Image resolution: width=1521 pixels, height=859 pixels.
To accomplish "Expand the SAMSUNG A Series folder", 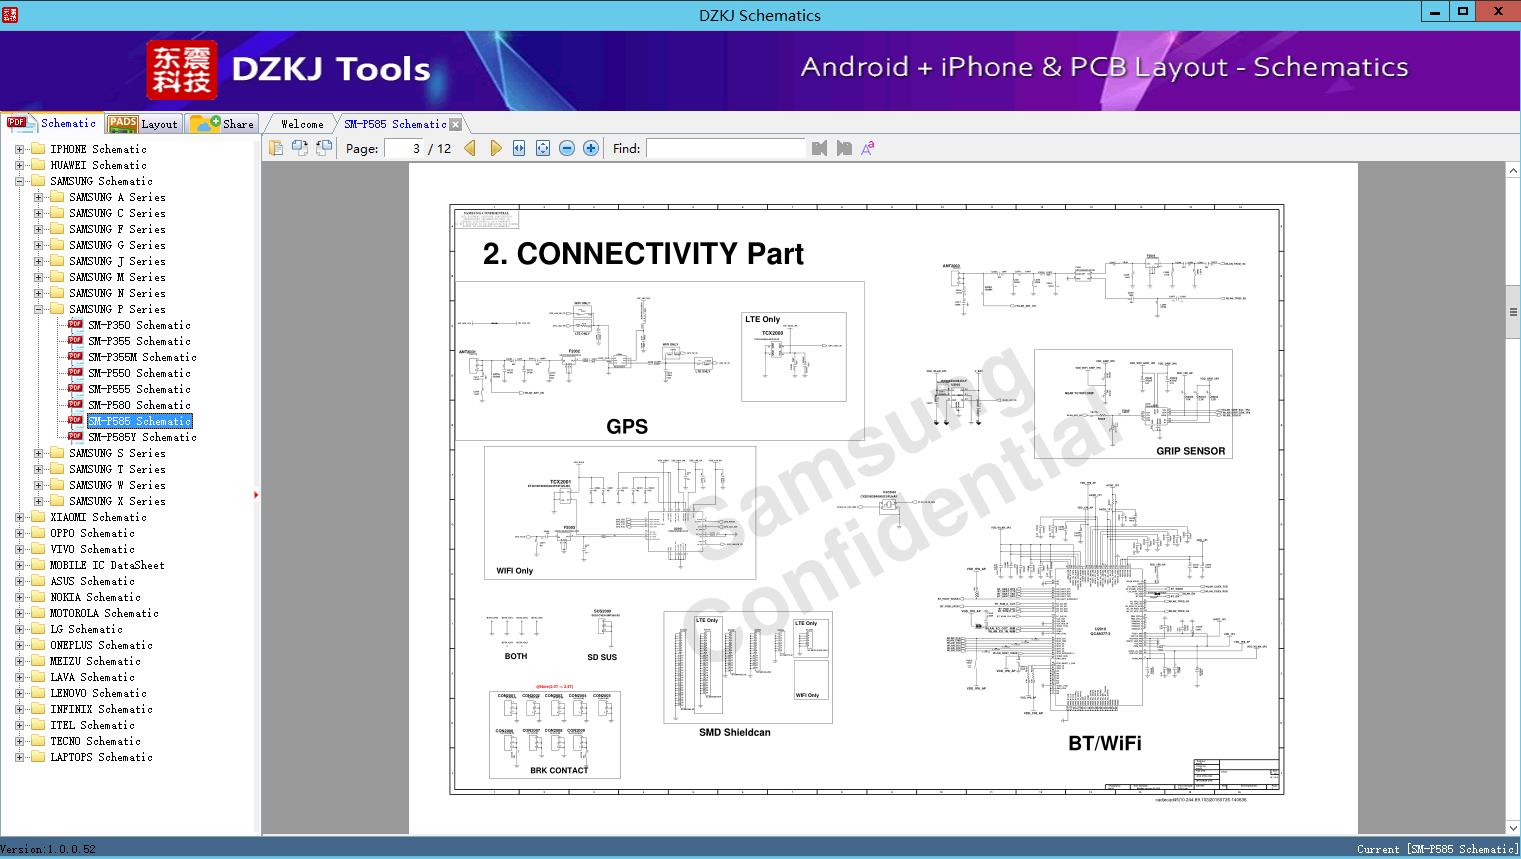I will click(x=38, y=197).
